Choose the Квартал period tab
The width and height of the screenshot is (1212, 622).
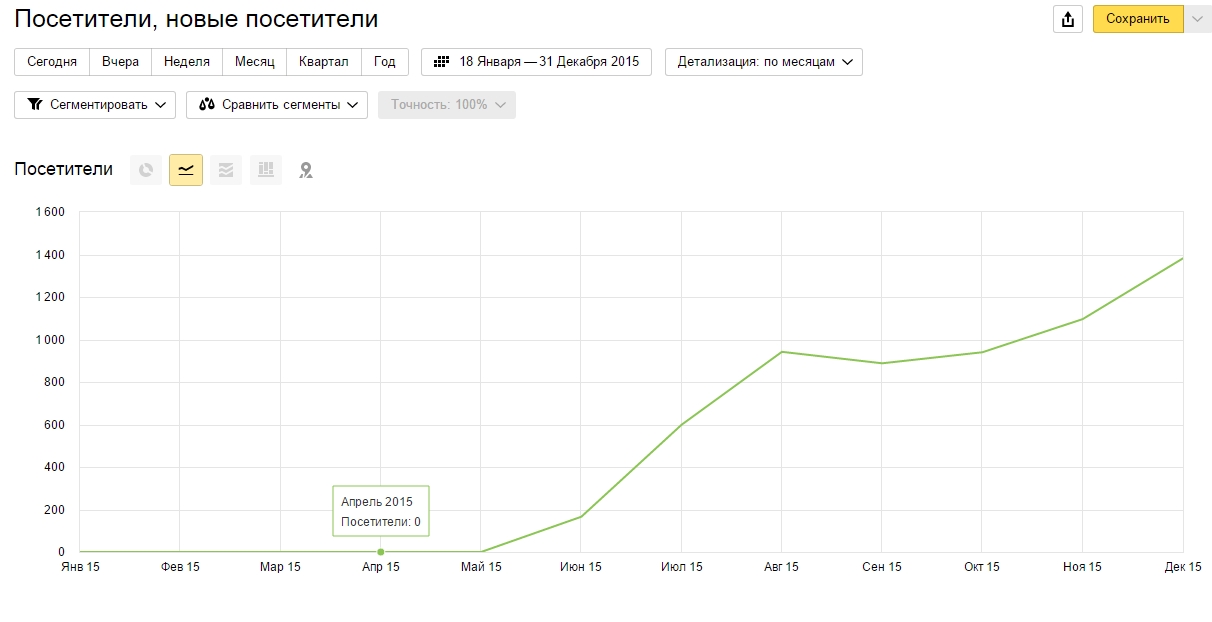(324, 62)
